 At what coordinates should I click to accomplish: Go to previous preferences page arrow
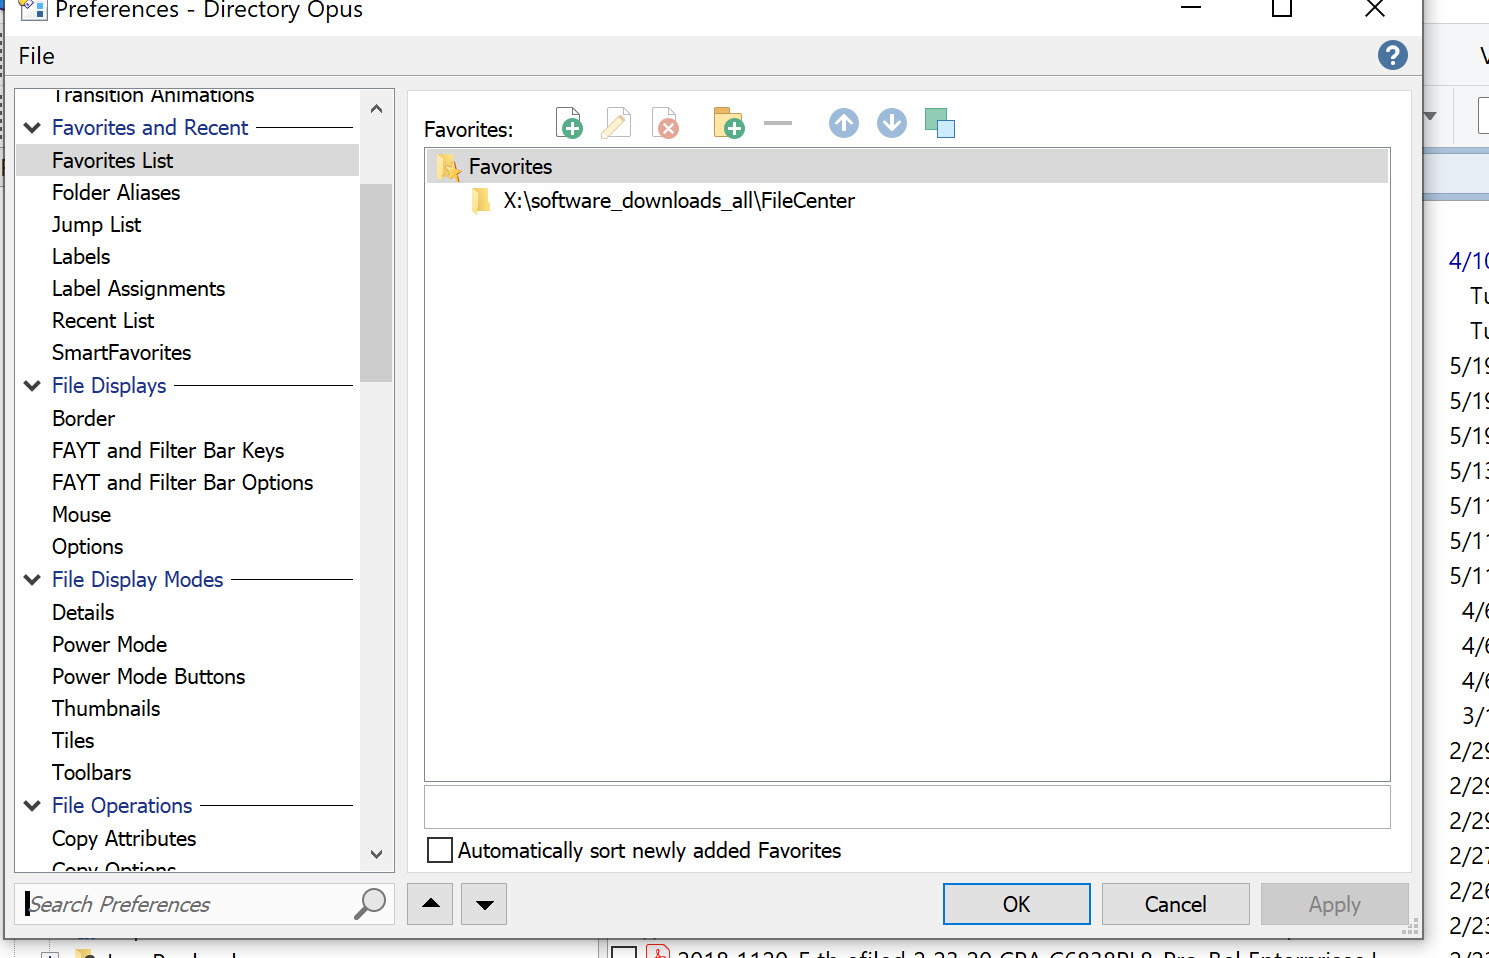point(431,904)
